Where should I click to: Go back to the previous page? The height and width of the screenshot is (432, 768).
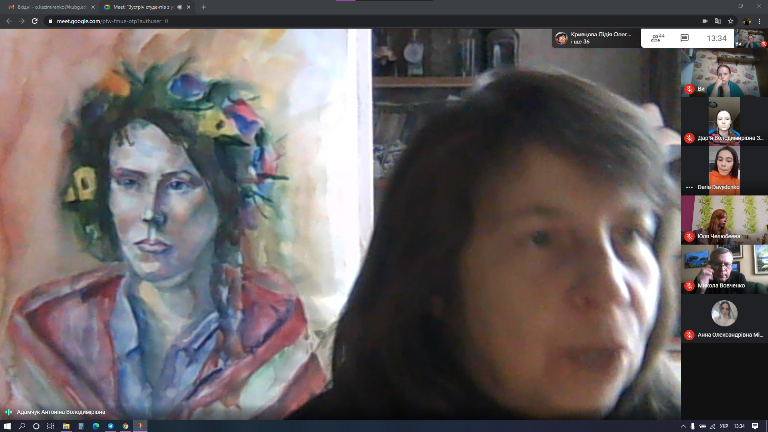pos(9,21)
